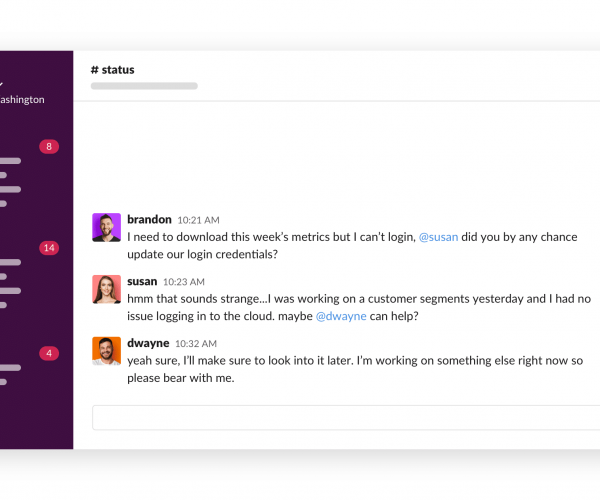This screenshot has width=600, height=500.
Task: Open the @susan mention link
Action: click(439, 237)
